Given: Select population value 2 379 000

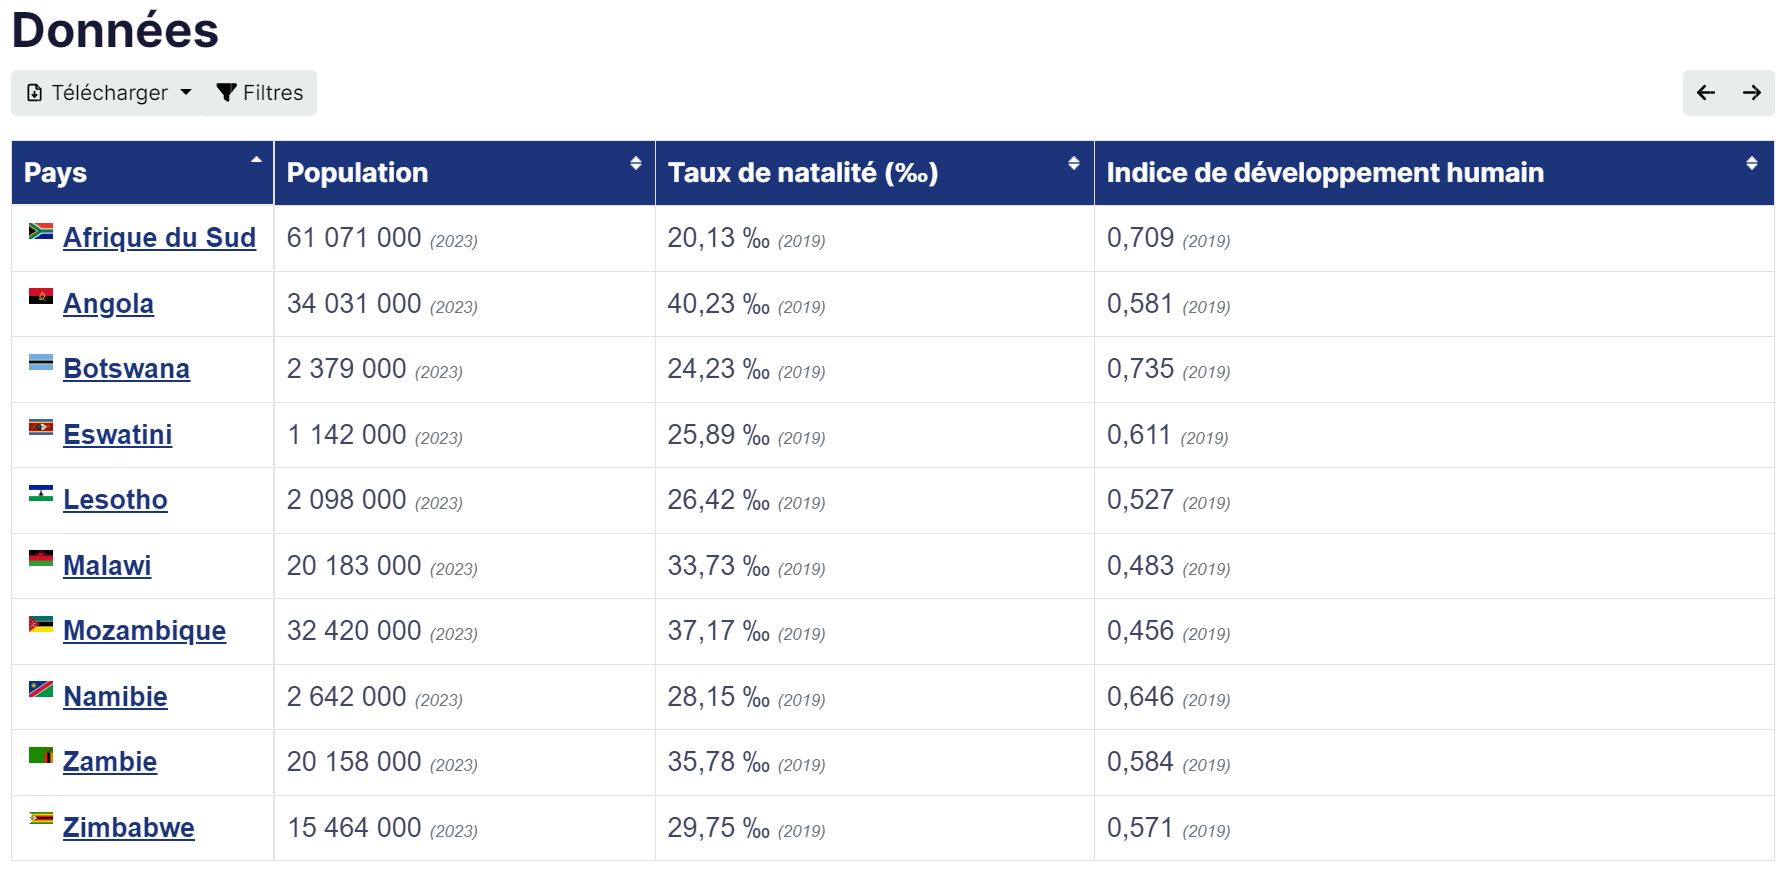Looking at the screenshot, I should click(x=347, y=369).
